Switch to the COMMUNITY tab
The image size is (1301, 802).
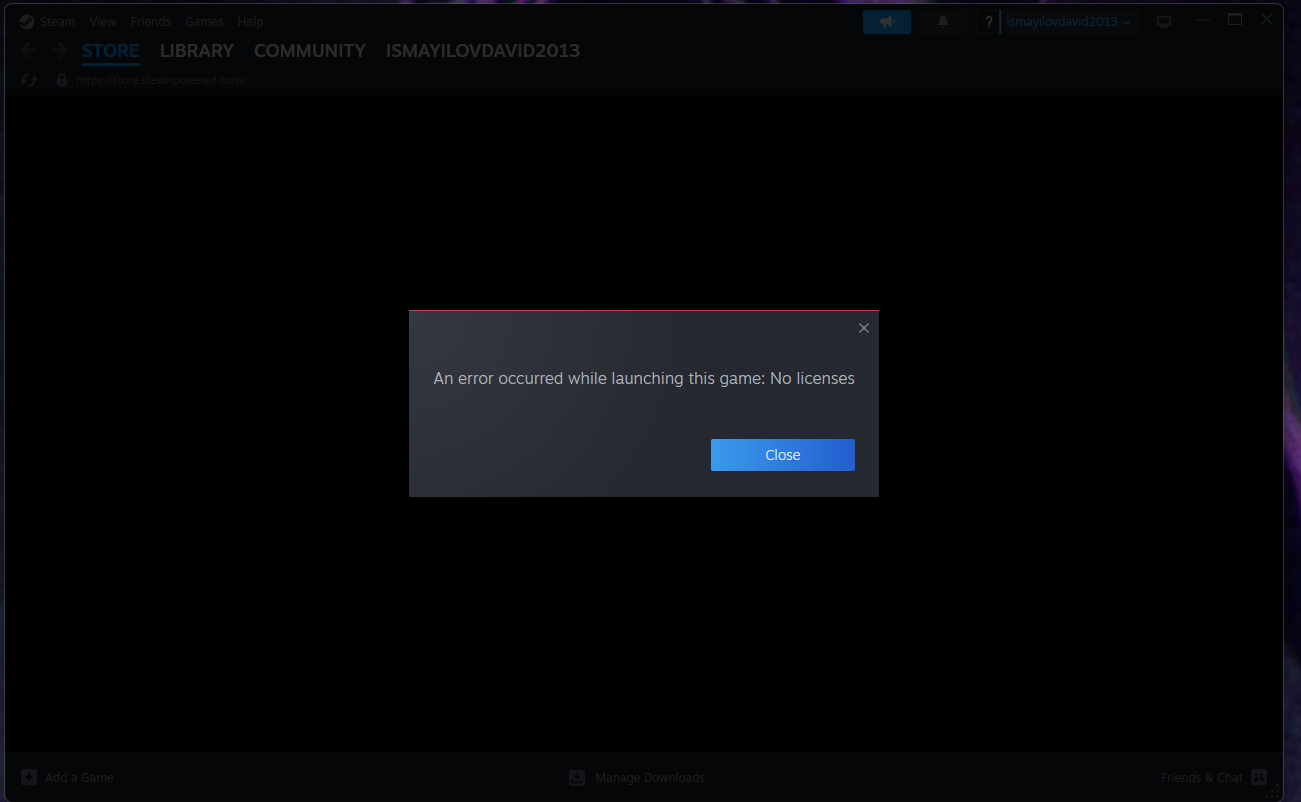click(310, 51)
